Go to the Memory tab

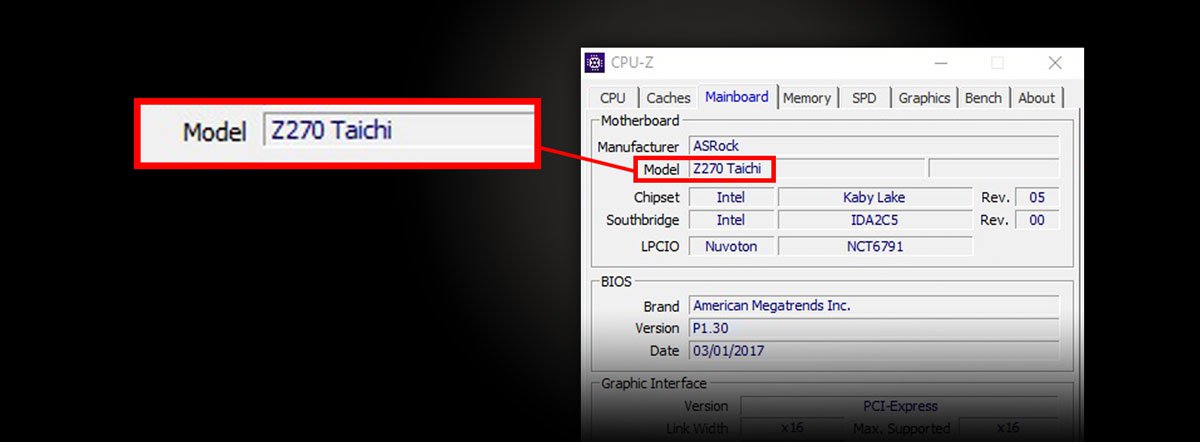(x=806, y=97)
